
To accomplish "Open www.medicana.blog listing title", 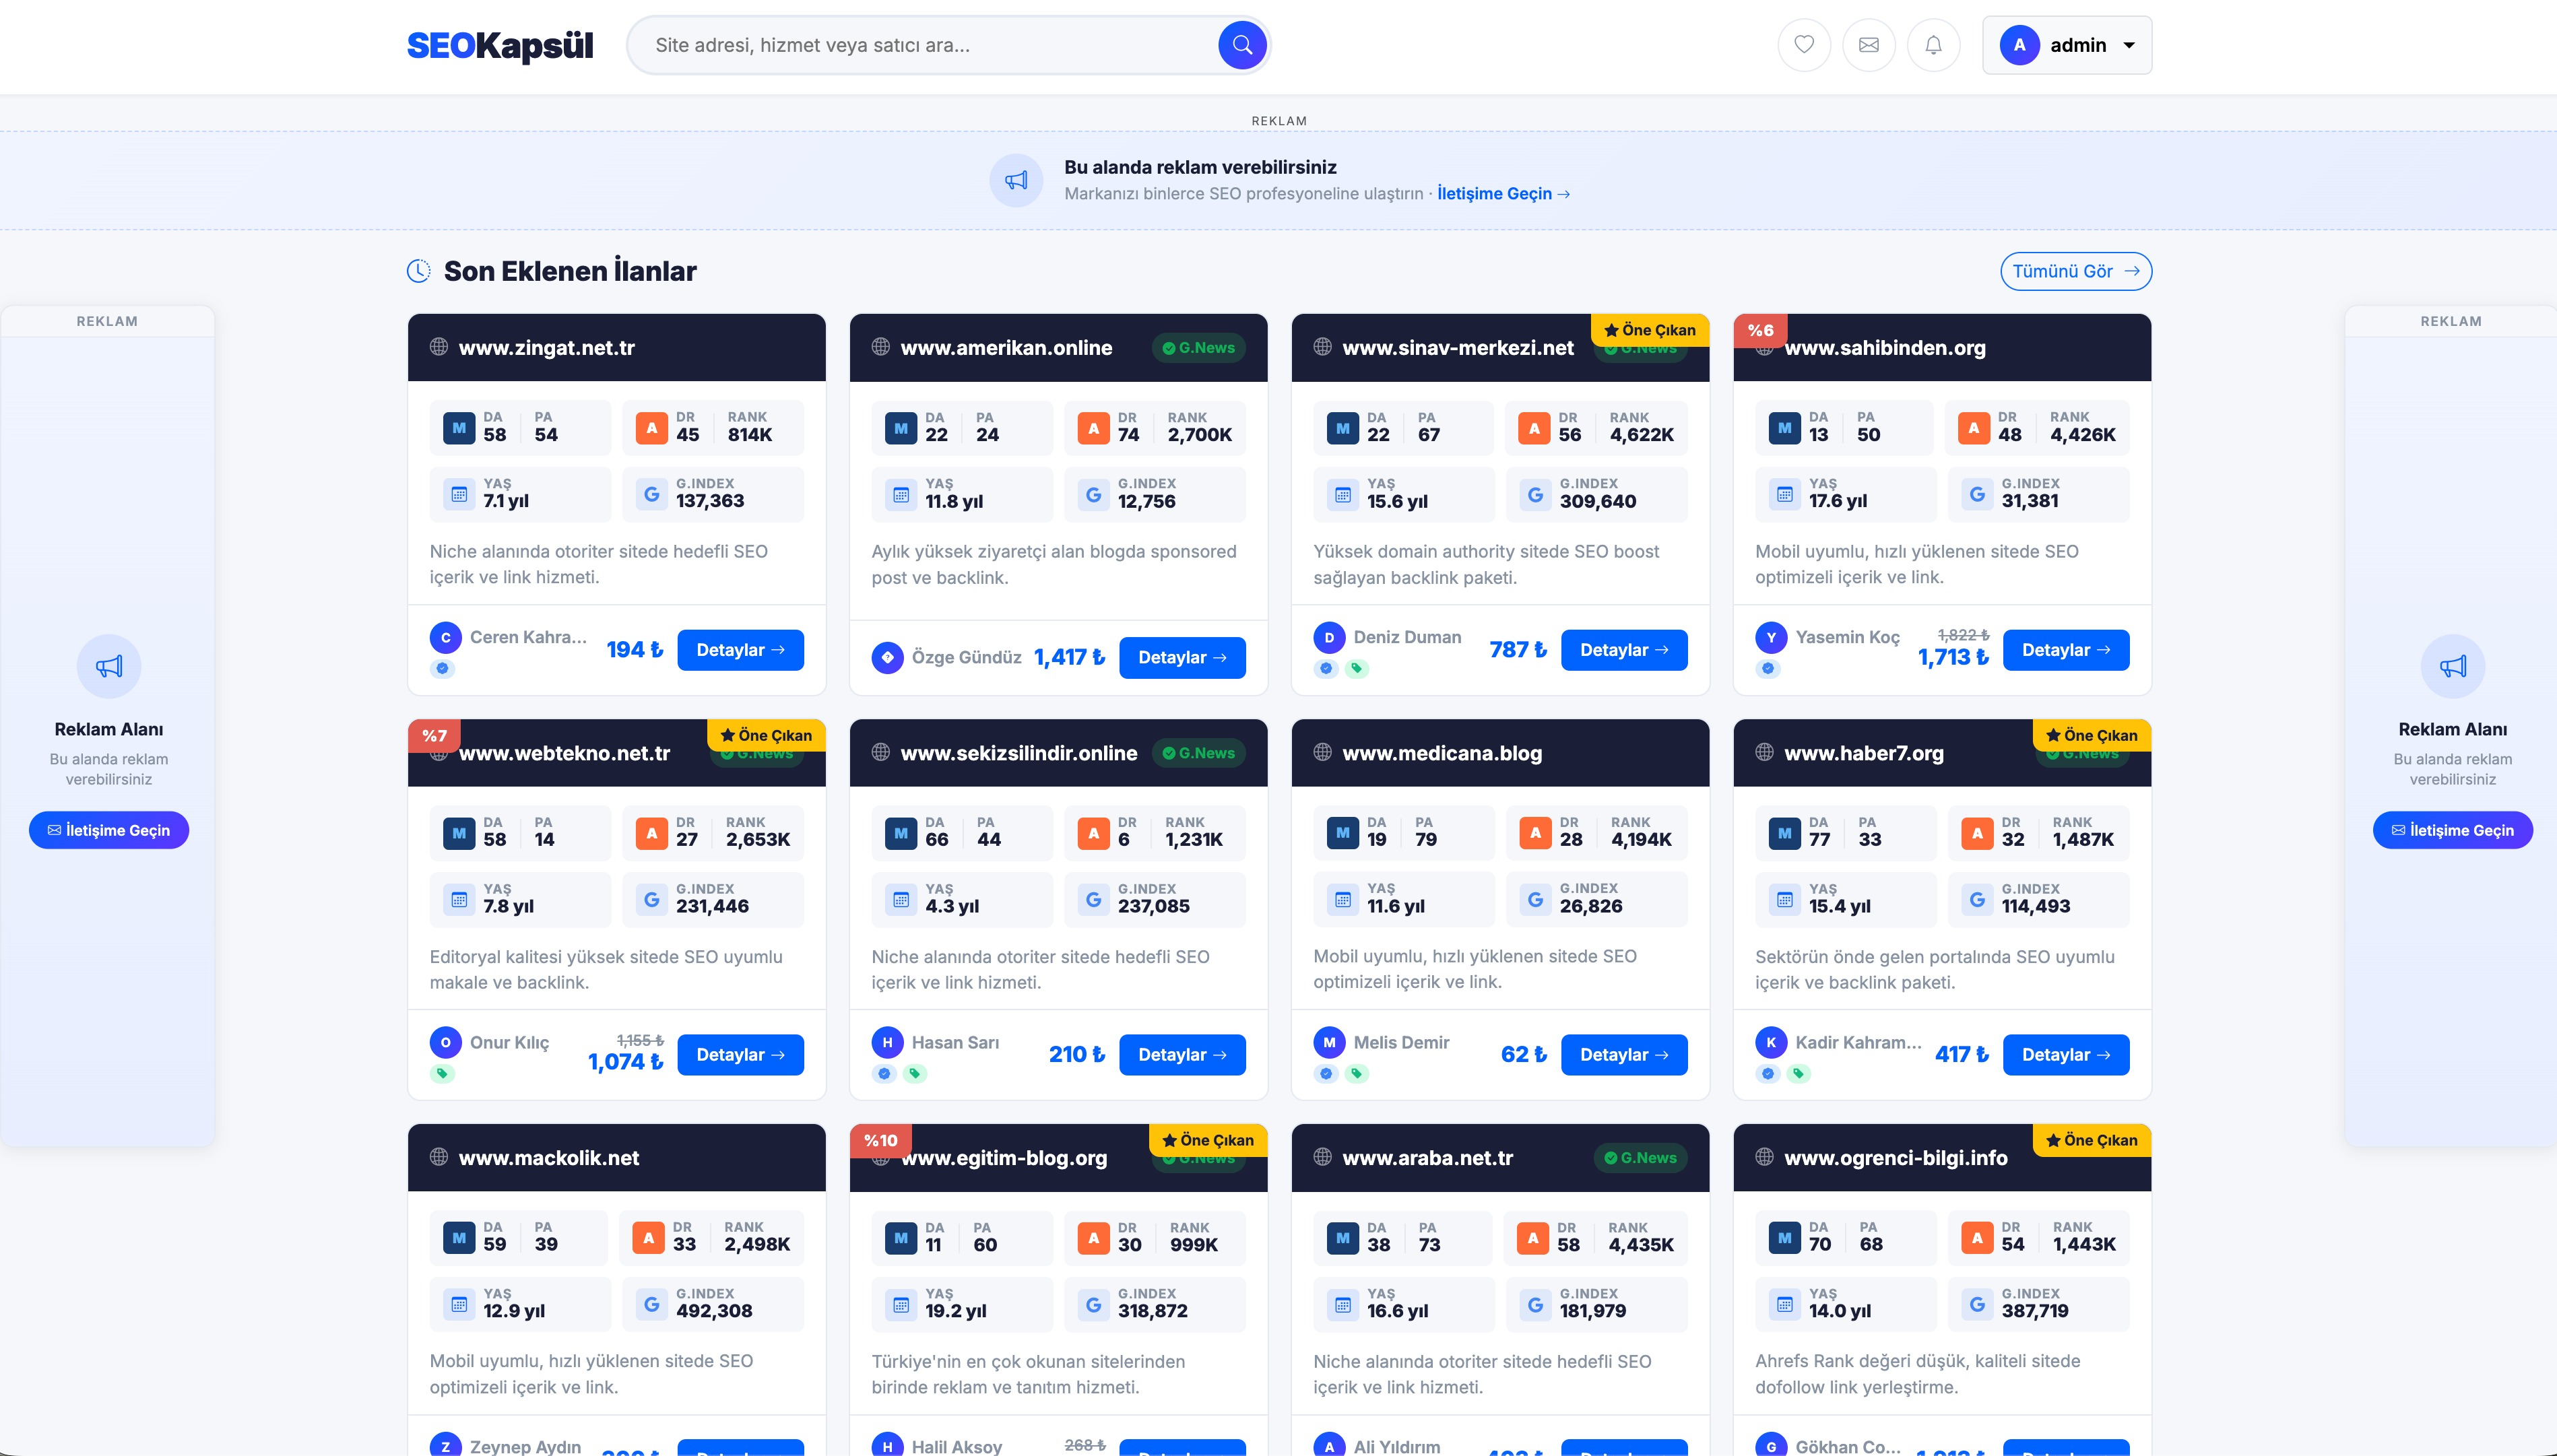I will 1441,753.
